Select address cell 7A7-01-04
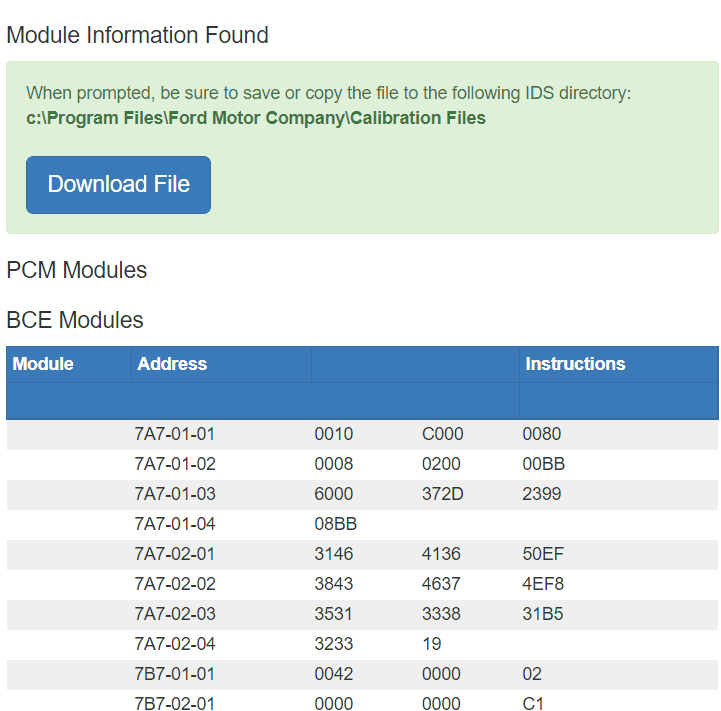Viewport: 721px width, 711px height. point(175,524)
